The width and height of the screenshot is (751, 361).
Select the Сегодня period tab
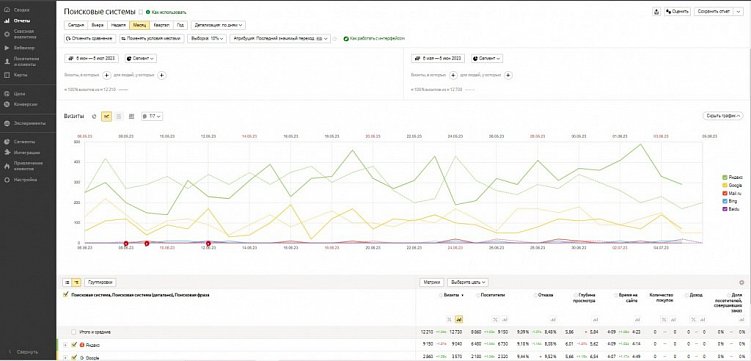pos(76,25)
